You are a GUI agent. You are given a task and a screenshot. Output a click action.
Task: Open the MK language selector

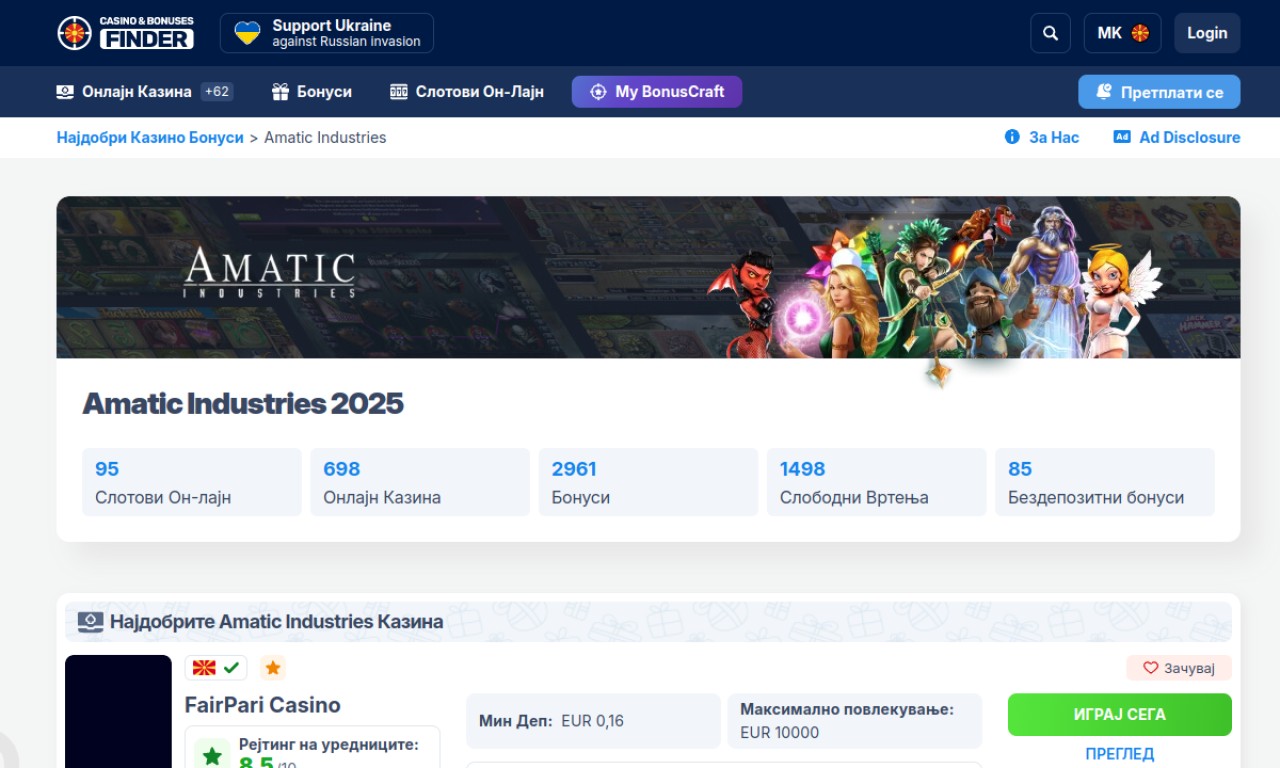pyautogui.click(x=1122, y=33)
